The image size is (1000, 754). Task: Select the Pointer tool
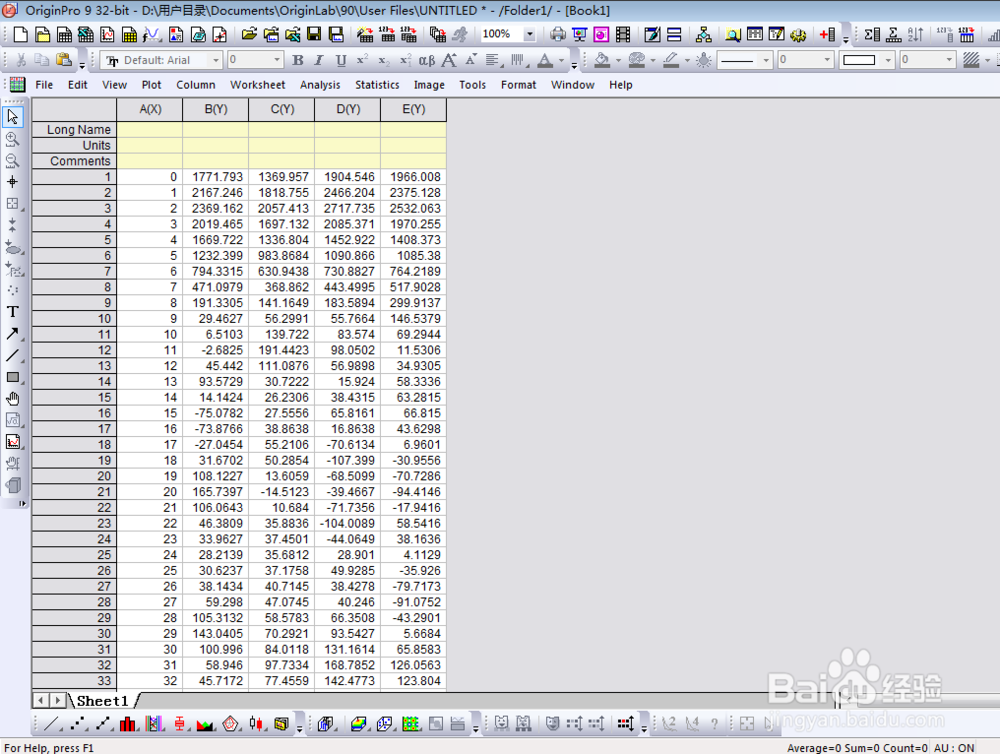click(13, 117)
